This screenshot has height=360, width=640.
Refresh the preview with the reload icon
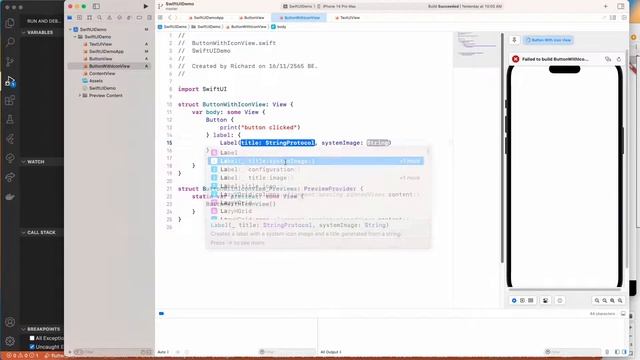click(x=619, y=59)
